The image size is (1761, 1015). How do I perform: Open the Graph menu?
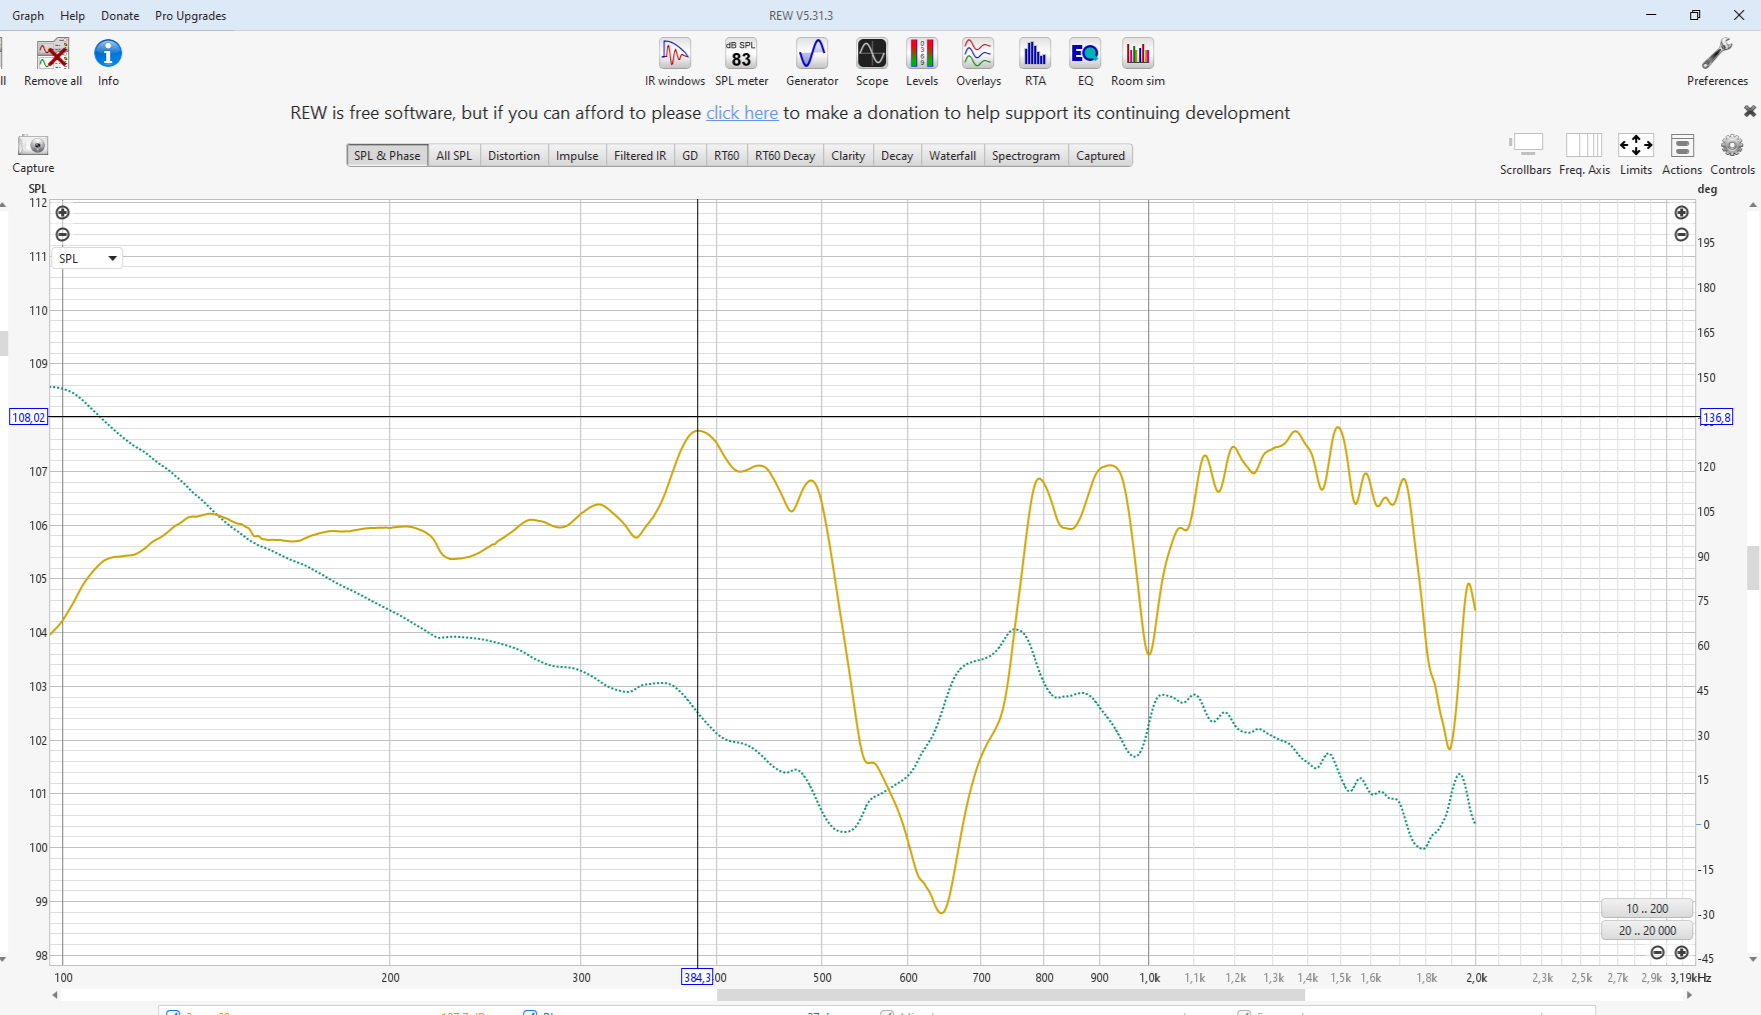point(28,16)
